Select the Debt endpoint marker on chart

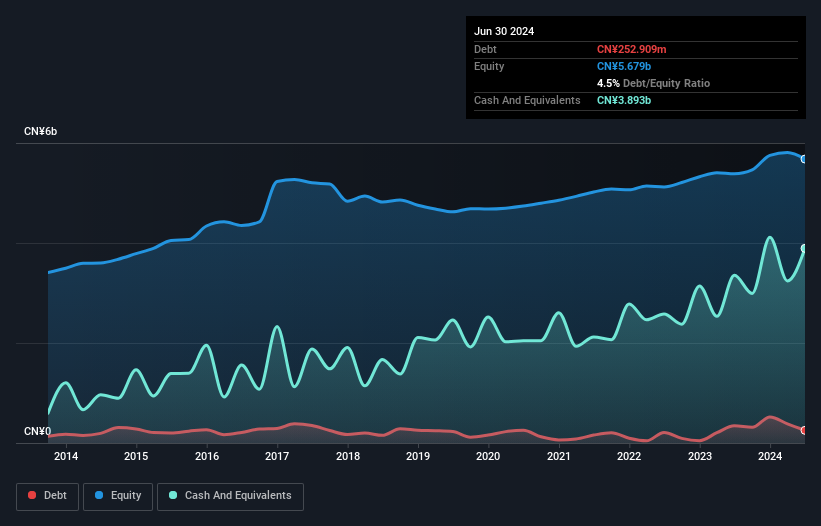pos(804,430)
